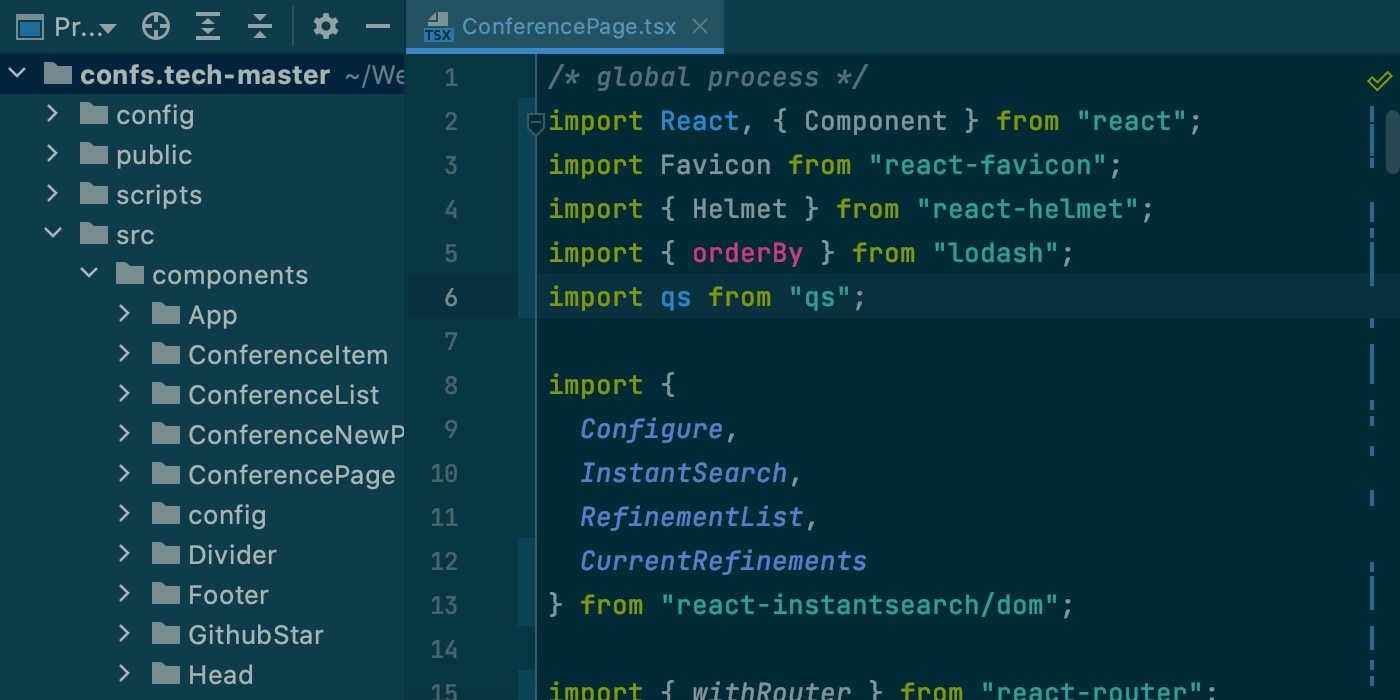Click the "react-instantsearch/dom" string
1400x700 pixels.
[x=860, y=605]
